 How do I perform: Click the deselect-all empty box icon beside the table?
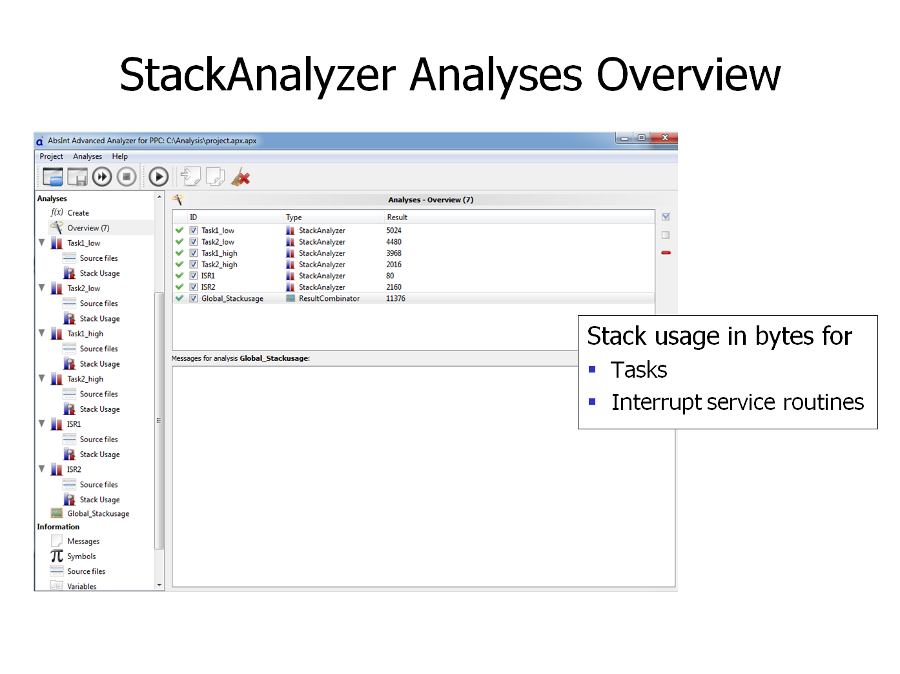click(666, 235)
